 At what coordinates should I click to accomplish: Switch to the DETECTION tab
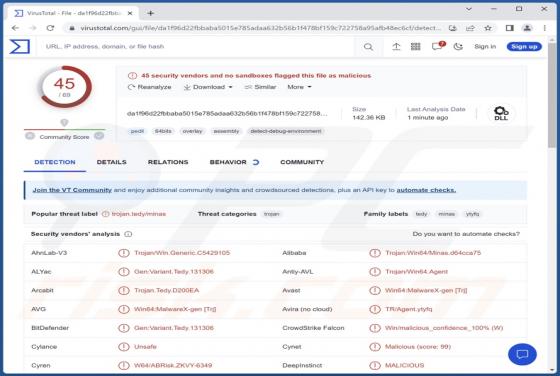pyautogui.click(x=55, y=162)
